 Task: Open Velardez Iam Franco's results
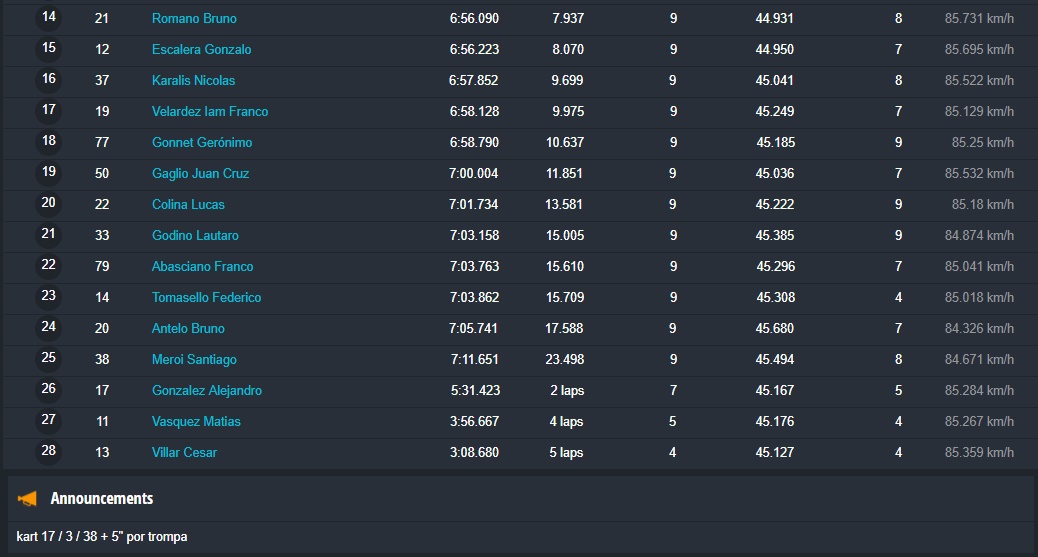point(210,111)
